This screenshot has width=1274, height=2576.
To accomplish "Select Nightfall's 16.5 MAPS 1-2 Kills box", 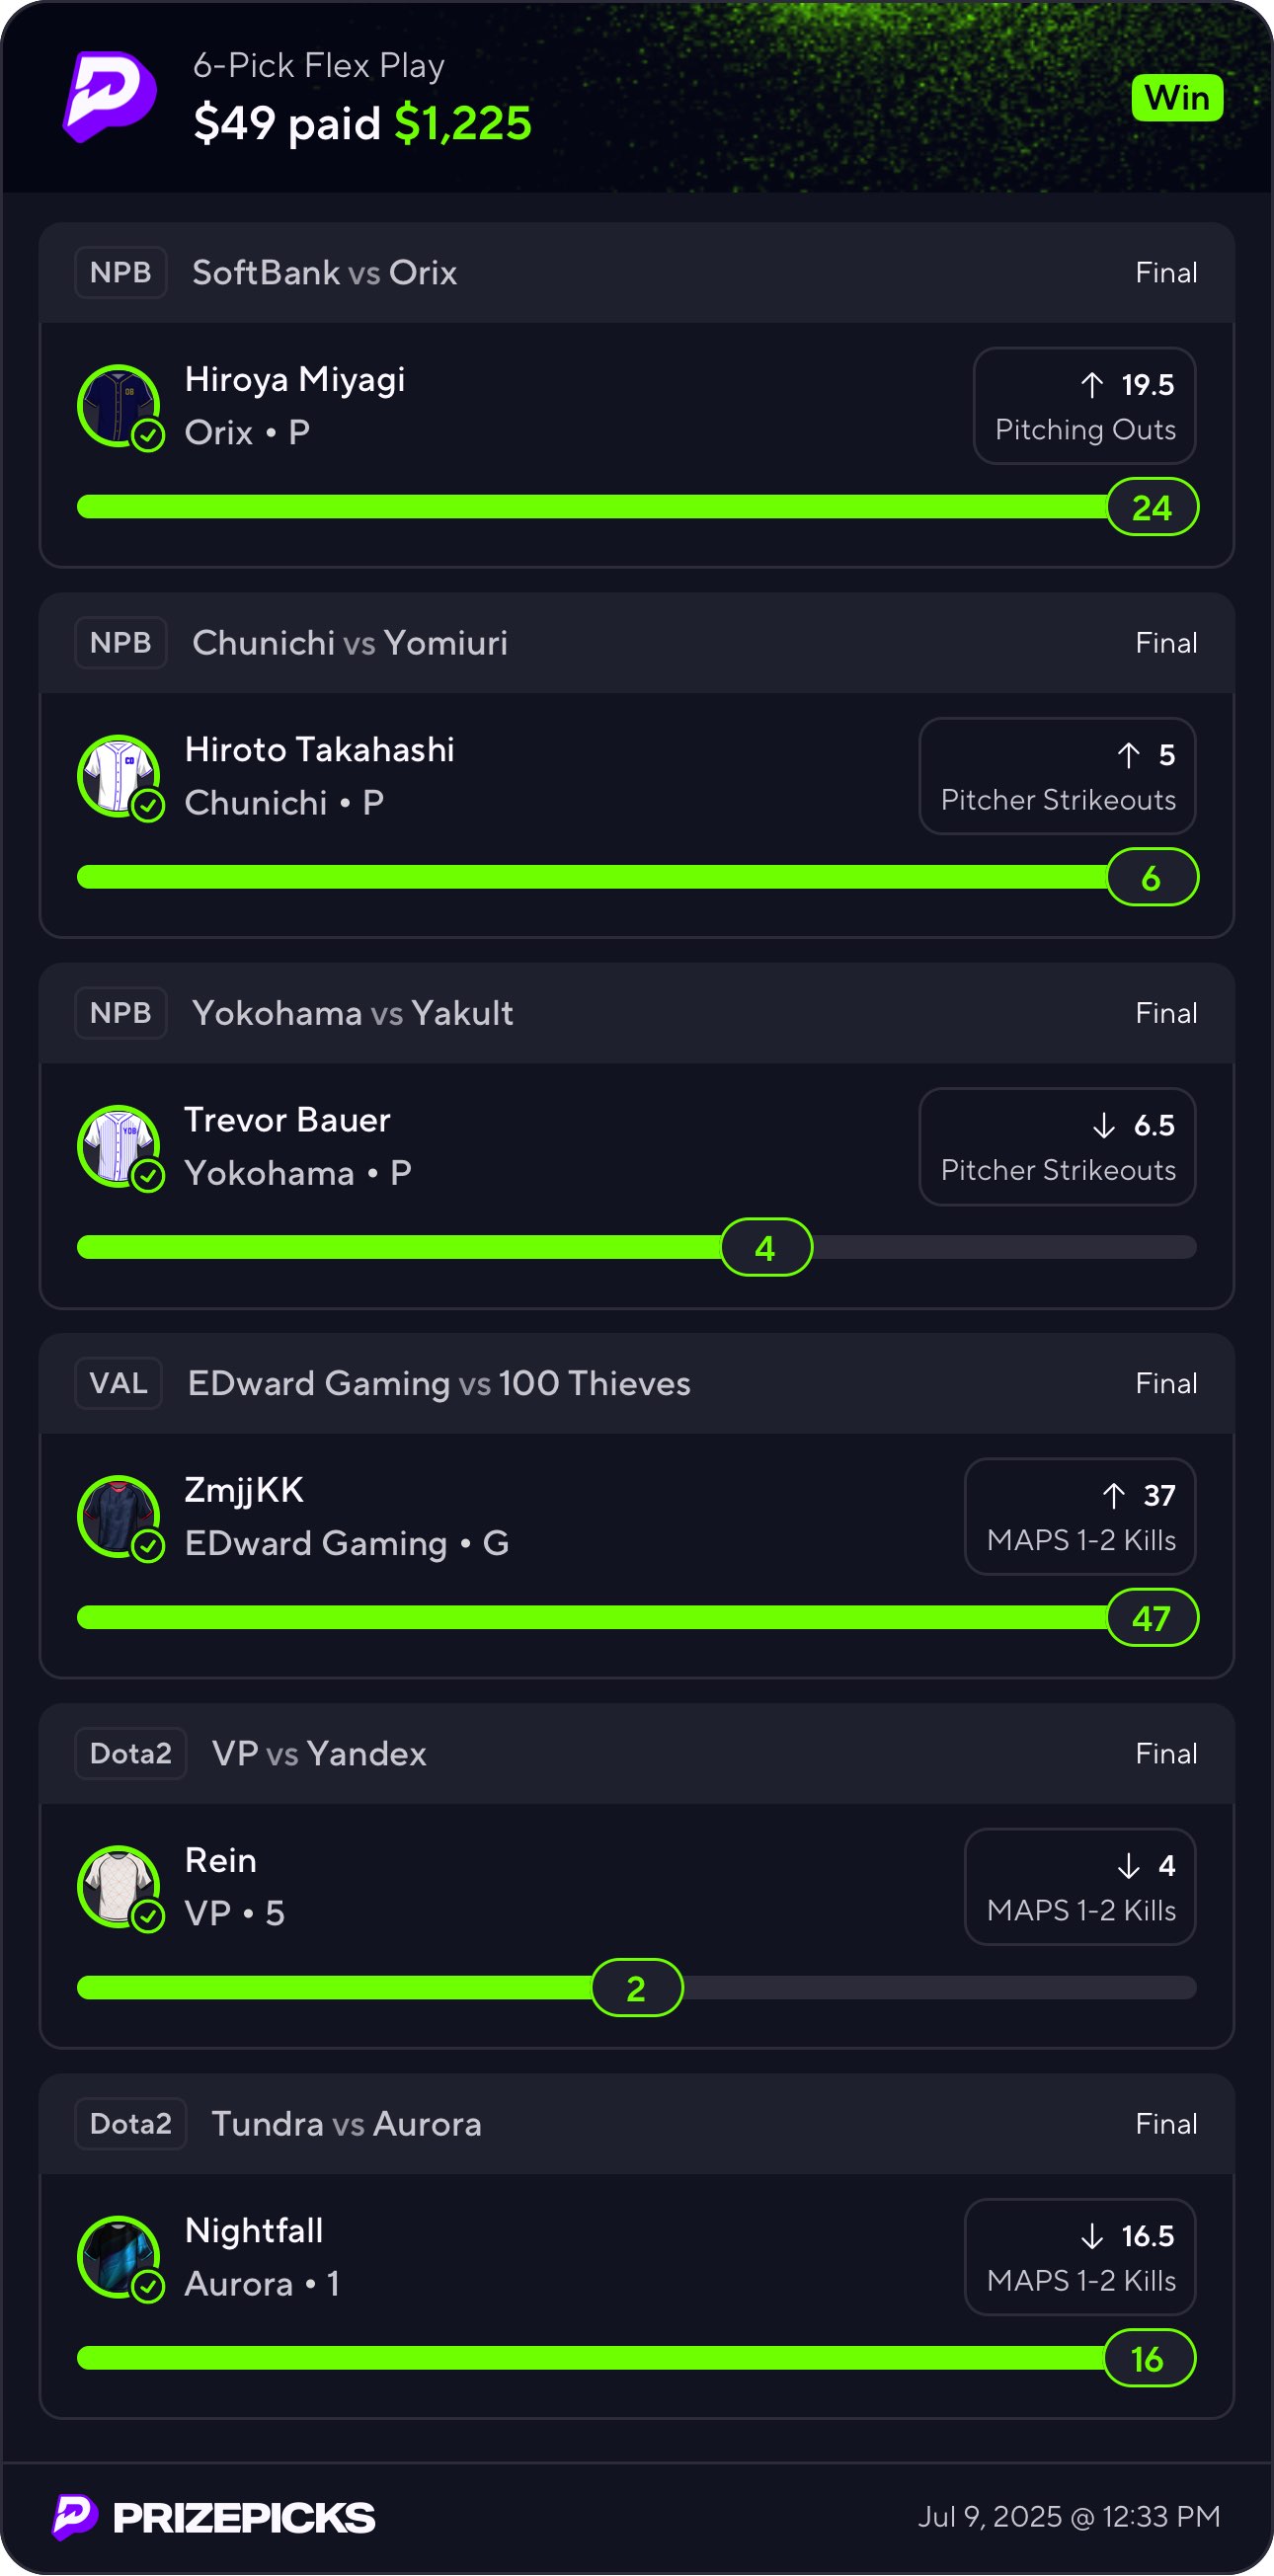I will [1080, 2256].
